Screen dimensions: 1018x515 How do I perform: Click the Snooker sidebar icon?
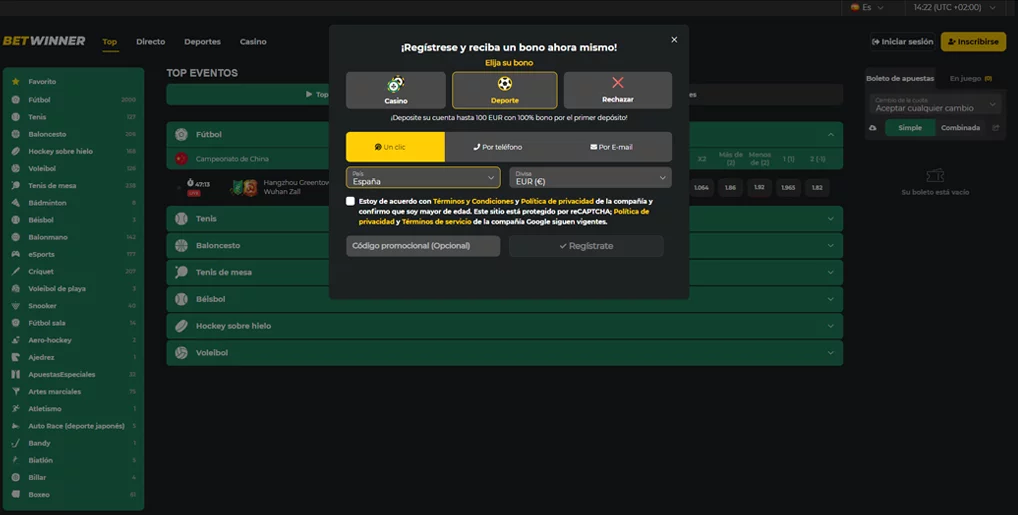[x=16, y=306]
